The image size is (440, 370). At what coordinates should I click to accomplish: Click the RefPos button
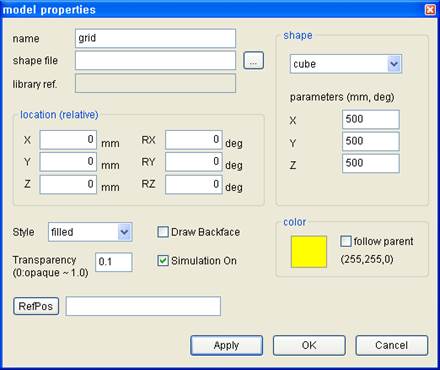[36, 306]
